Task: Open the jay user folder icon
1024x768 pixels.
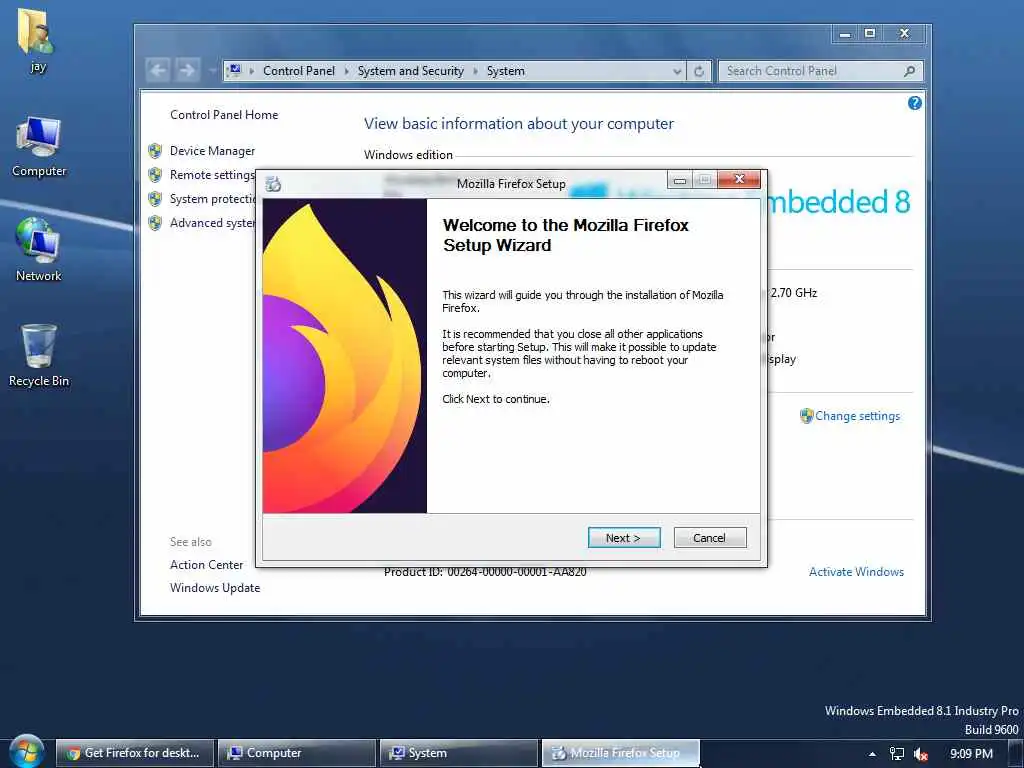Action: (37, 40)
